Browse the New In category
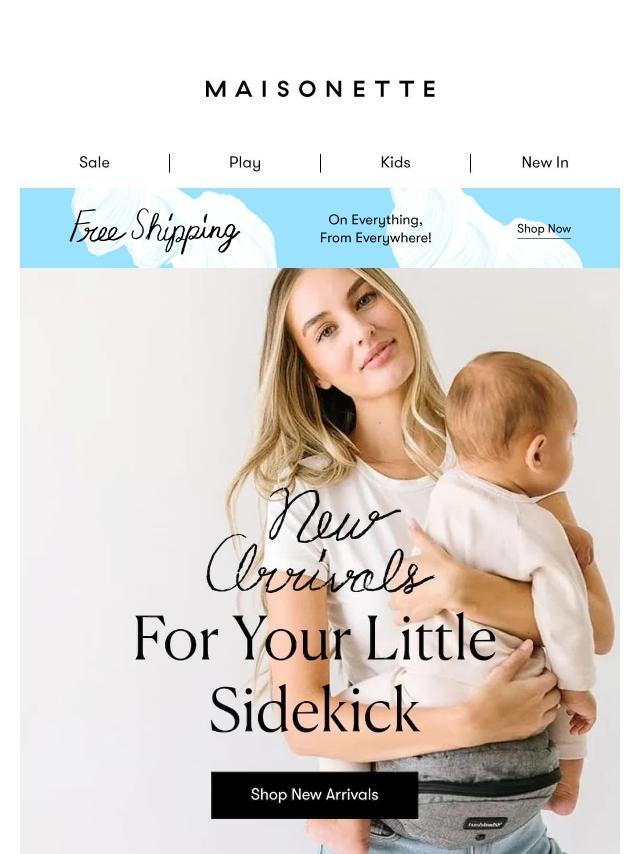 coord(545,162)
